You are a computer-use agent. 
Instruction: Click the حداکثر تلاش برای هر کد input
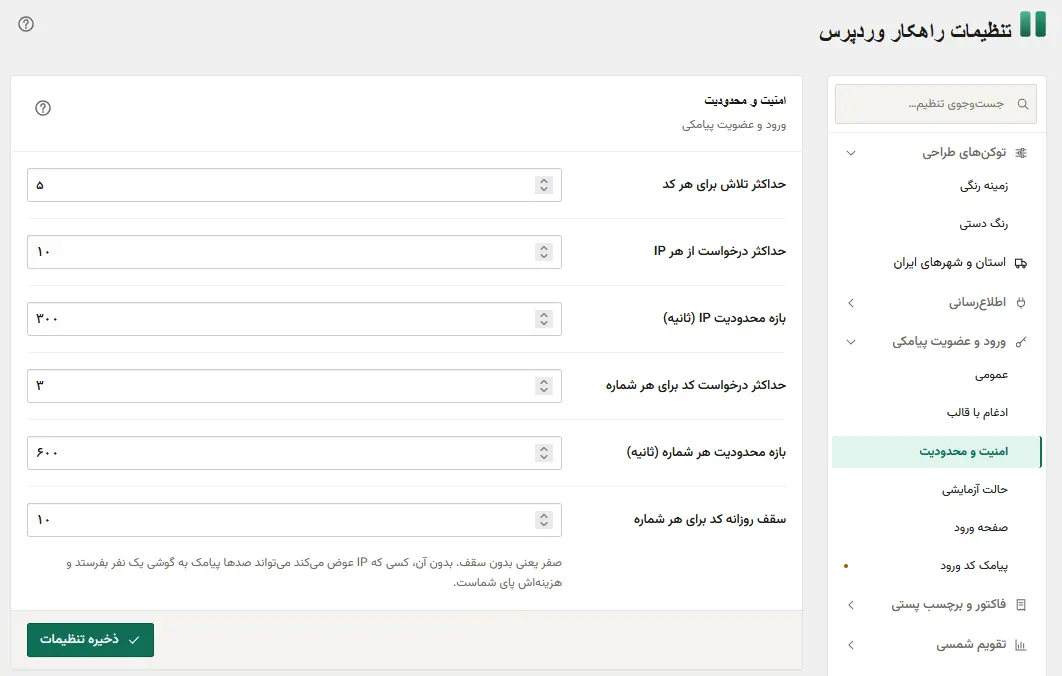tap(294, 185)
